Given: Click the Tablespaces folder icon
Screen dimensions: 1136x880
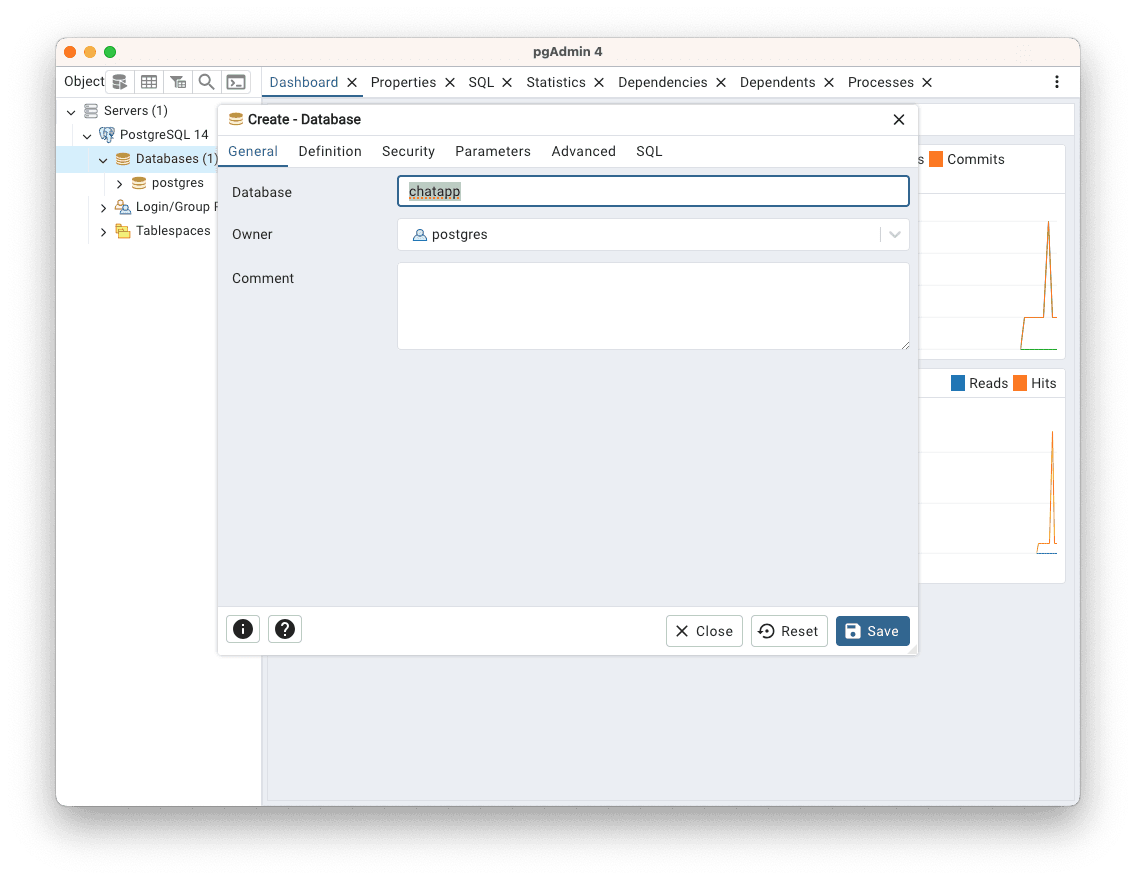Looking at the screenshot, I should (123, 231).
